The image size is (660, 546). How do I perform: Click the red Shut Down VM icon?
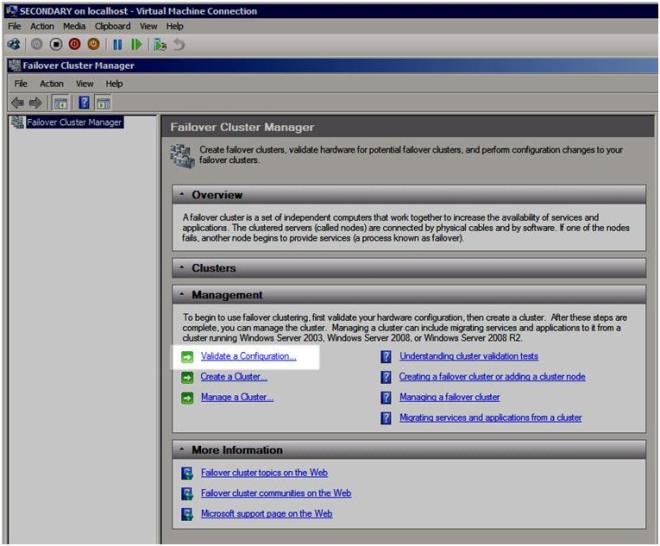point(75,44)
